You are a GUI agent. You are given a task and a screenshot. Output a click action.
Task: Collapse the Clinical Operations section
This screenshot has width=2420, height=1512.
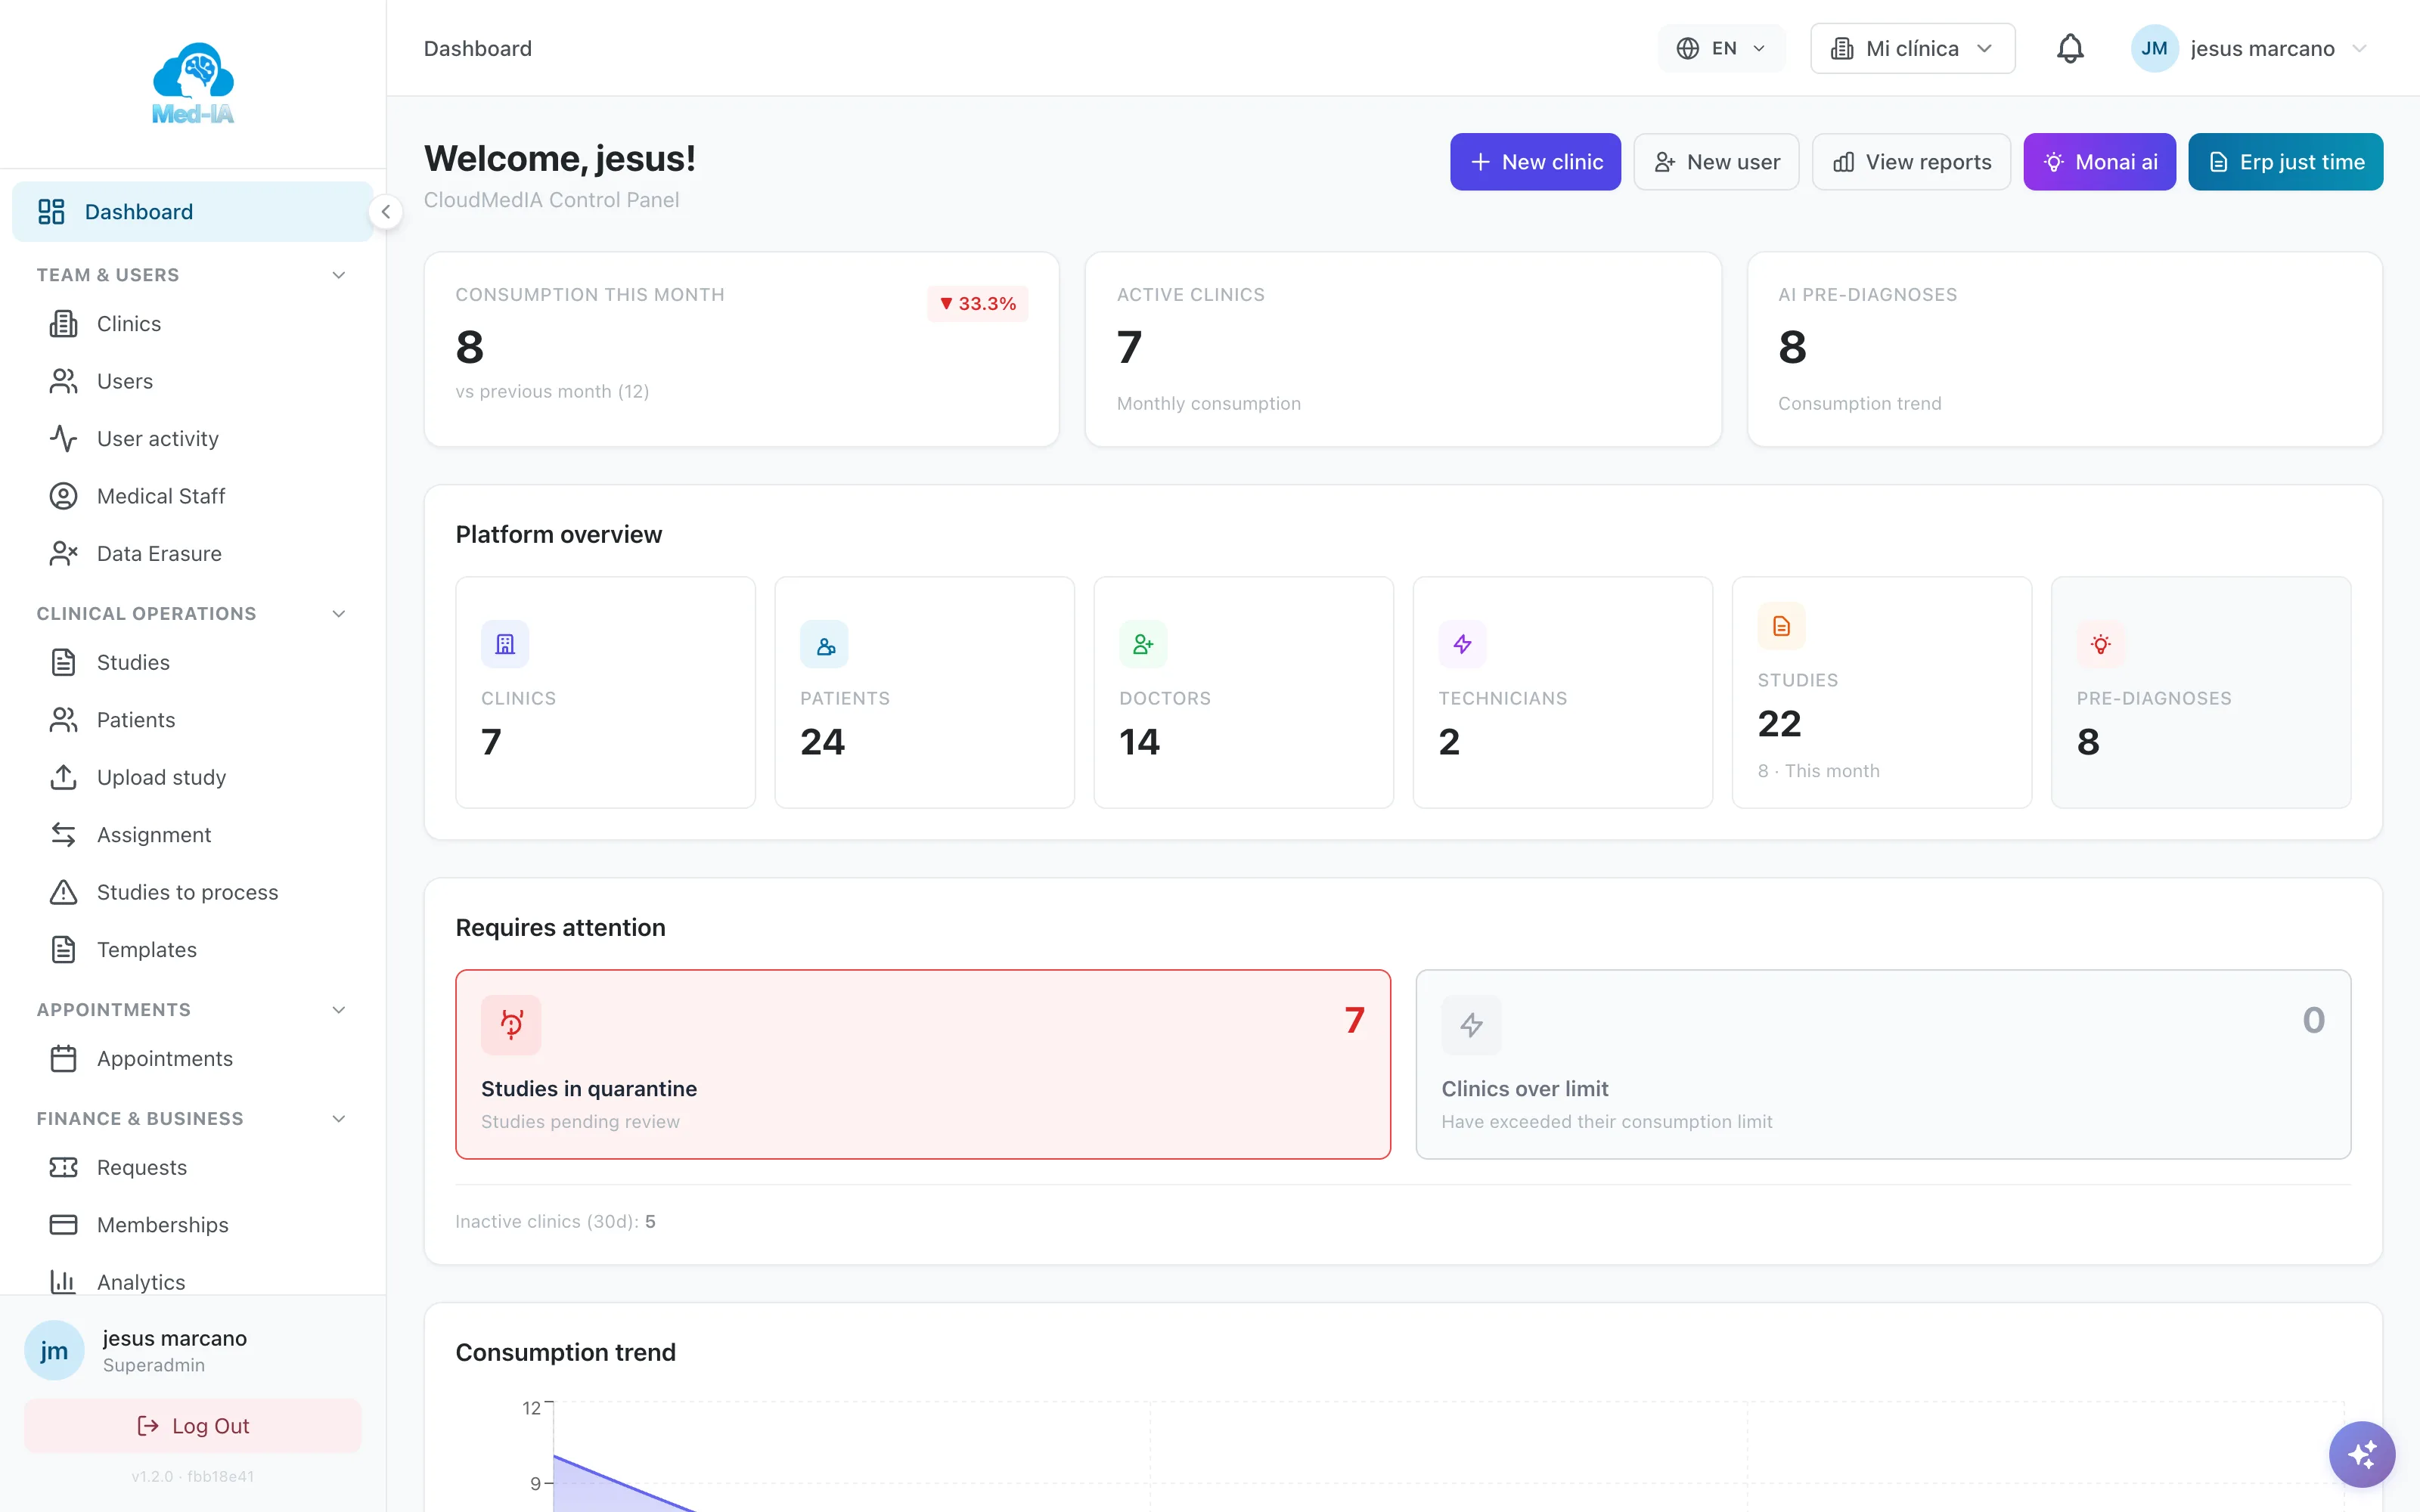click(339, 614)
